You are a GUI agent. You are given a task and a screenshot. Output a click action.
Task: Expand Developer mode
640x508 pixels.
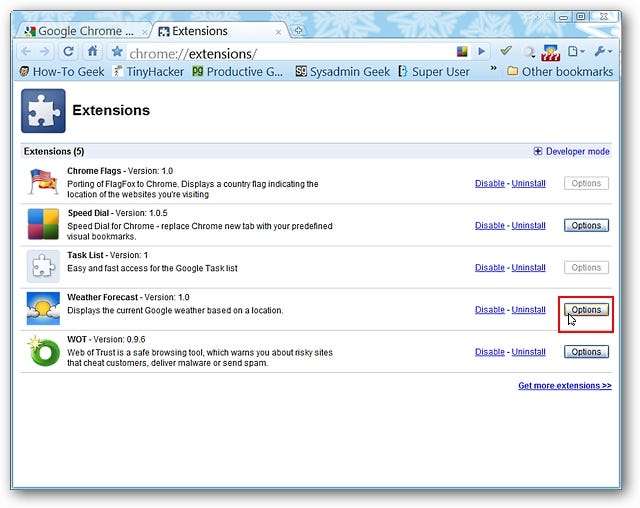pos(571,151)
